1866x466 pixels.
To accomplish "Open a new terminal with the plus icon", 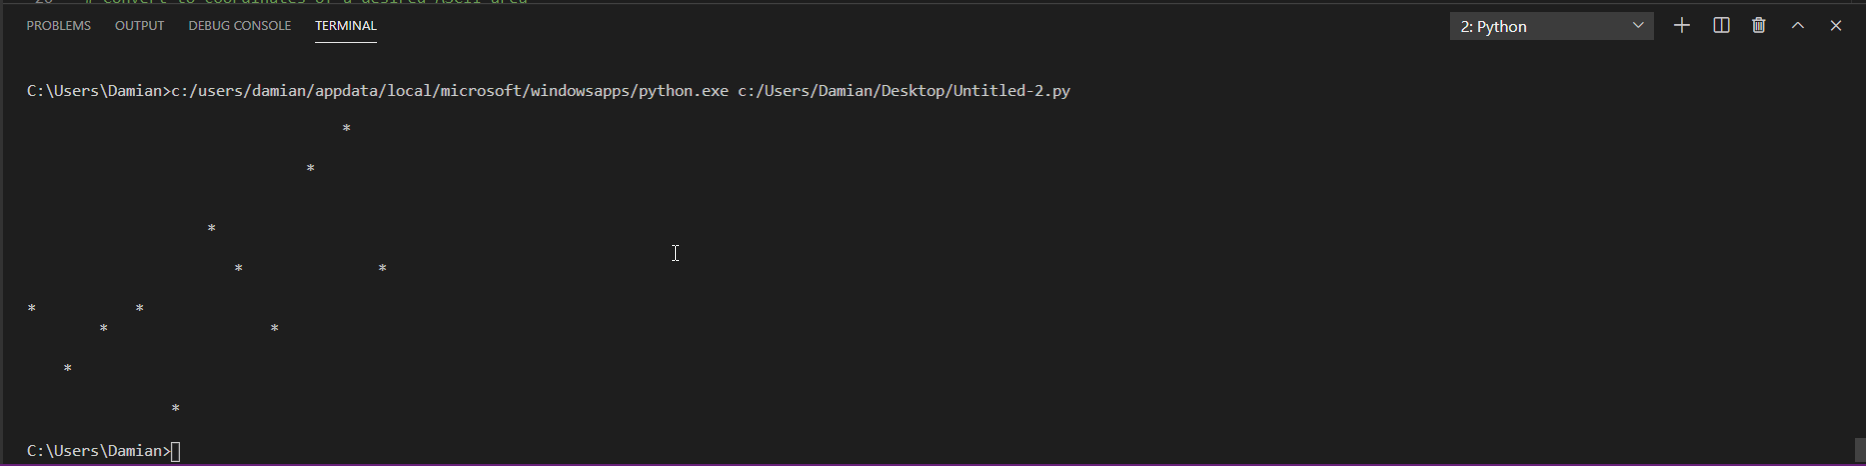I will tap(1682, 26).
